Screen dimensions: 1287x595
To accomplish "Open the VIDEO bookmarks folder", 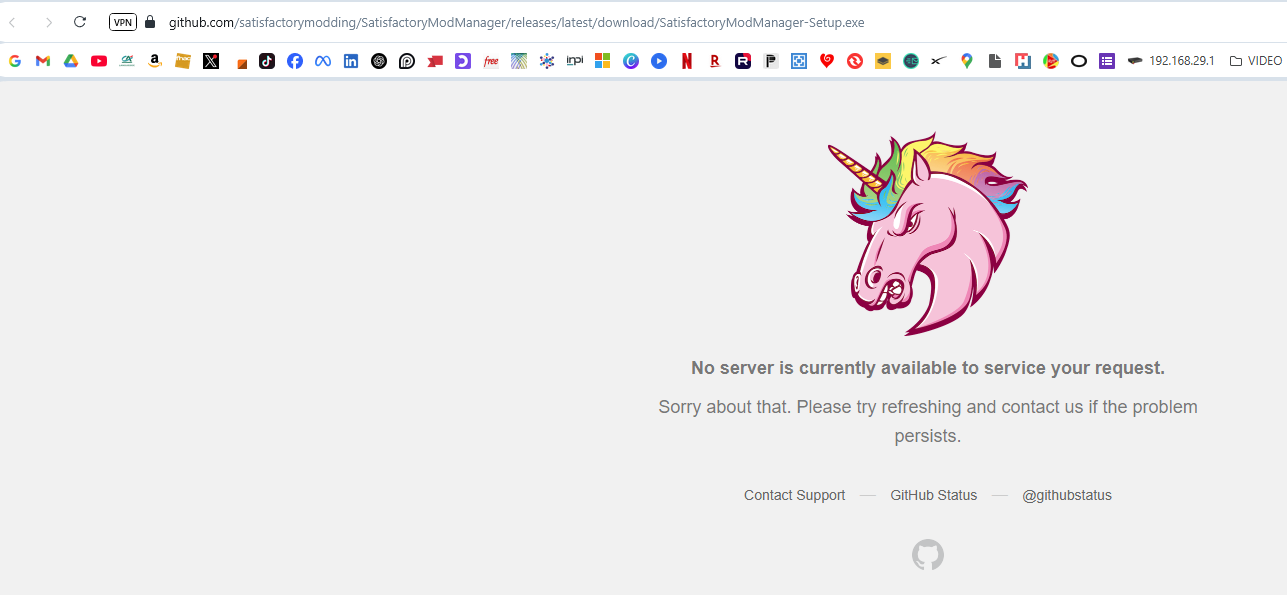I will [x=1256, y=61].
